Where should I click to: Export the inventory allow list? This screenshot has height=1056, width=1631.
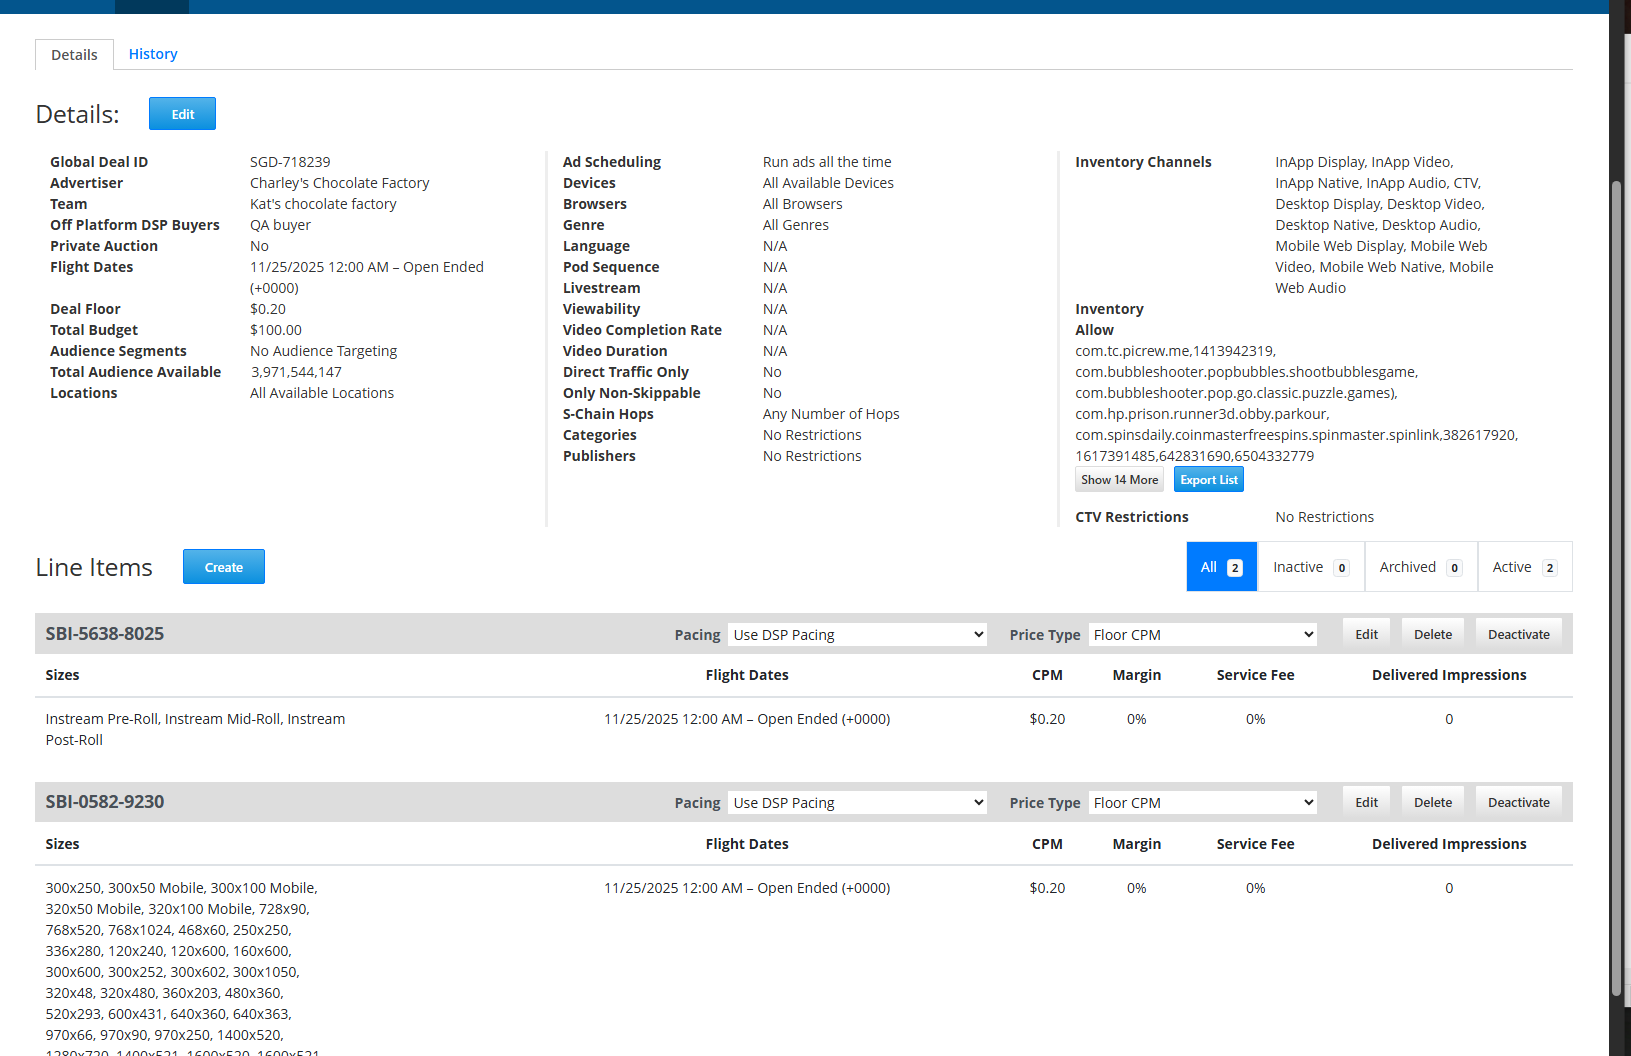coord(1208,480)
